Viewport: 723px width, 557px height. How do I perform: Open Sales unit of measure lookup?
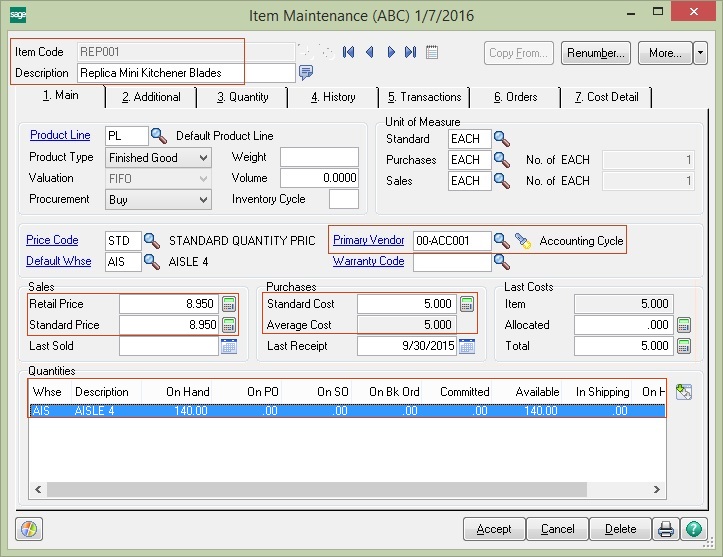click(502, 181)
